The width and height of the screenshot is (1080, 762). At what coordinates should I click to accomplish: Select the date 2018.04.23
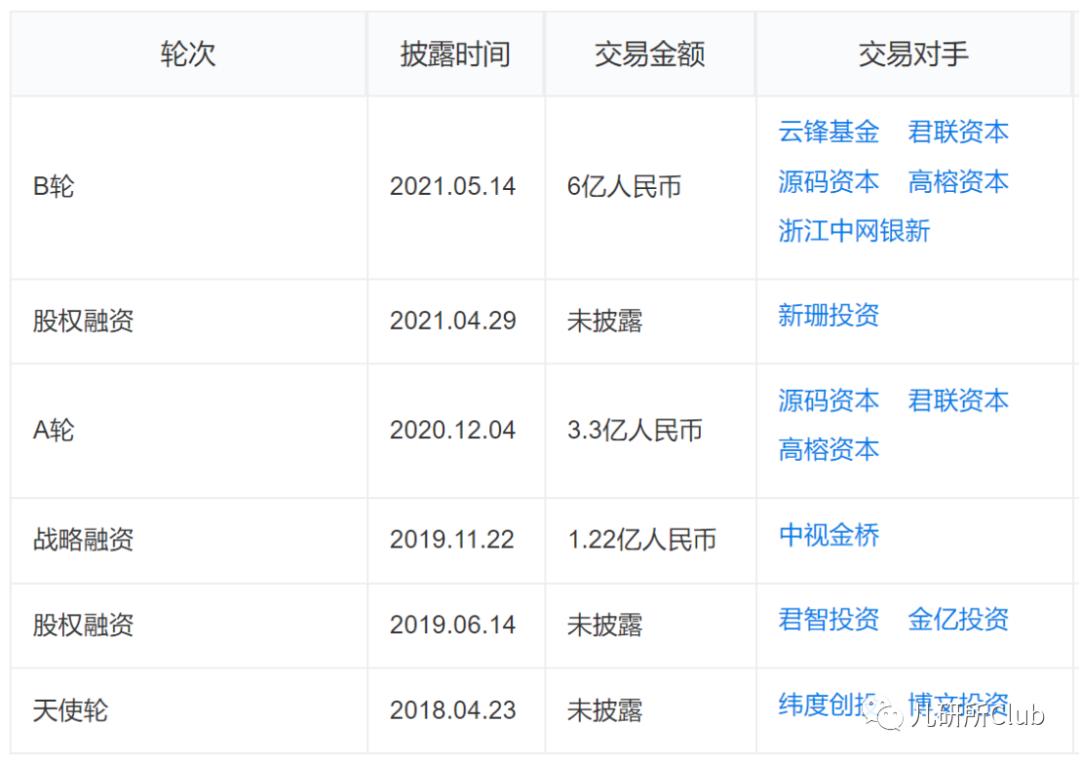pos(453,710)
